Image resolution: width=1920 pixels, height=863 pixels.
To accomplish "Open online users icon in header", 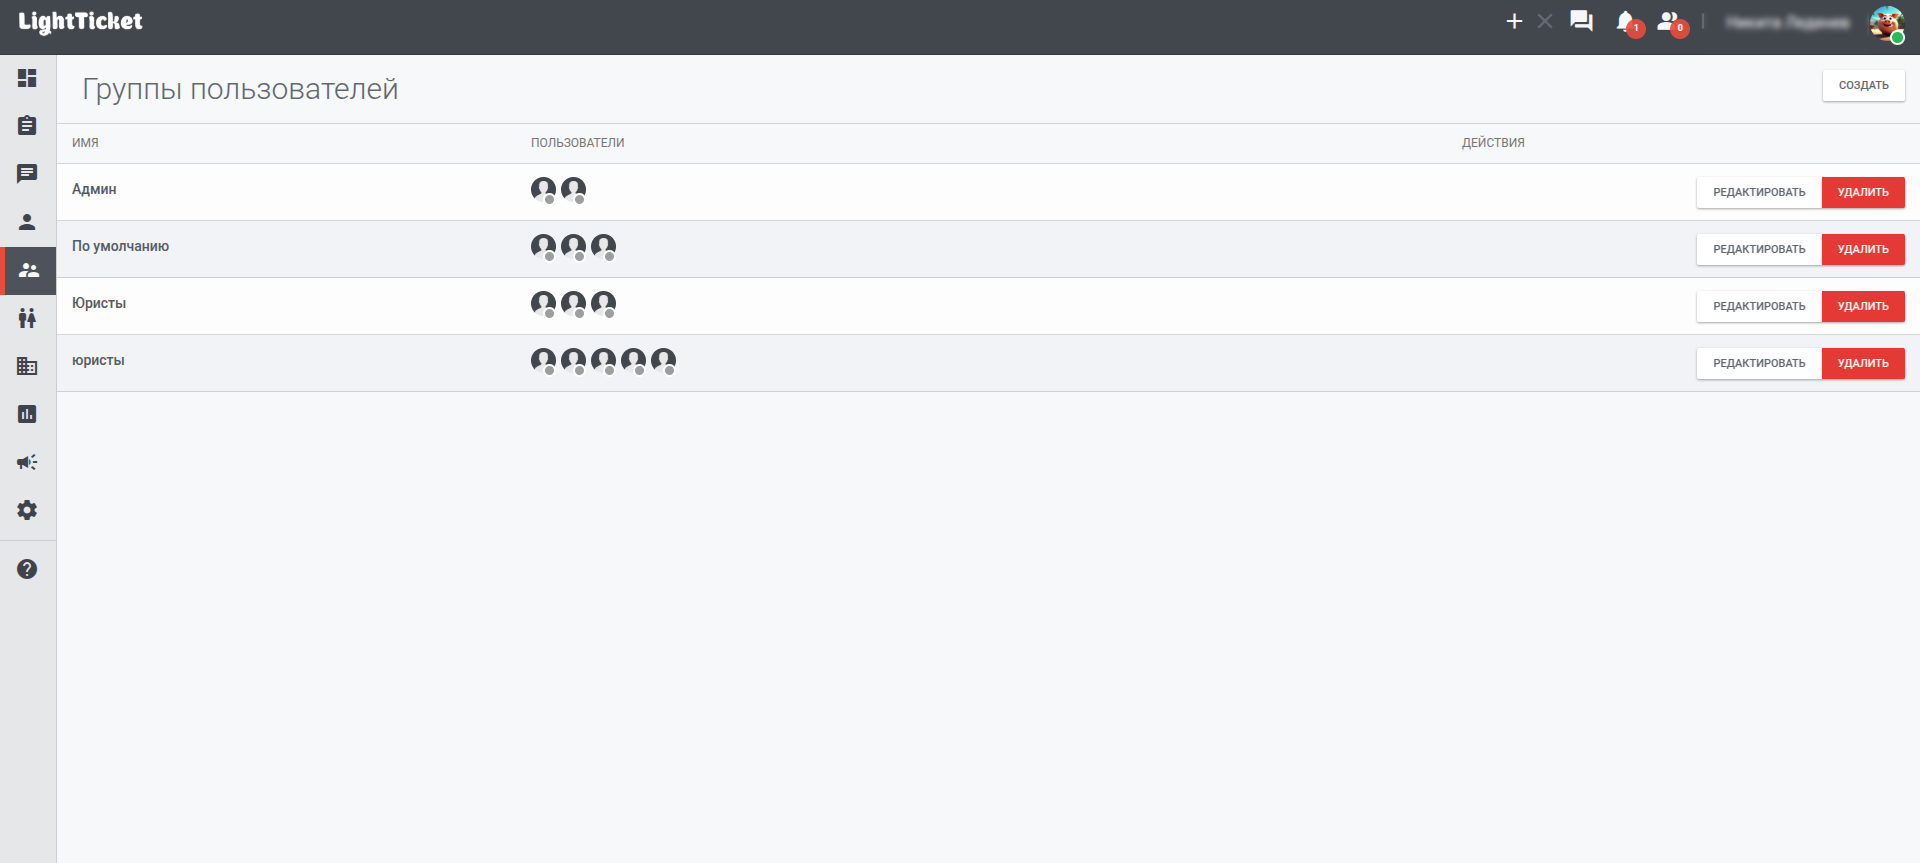I will coord(1669,22).
